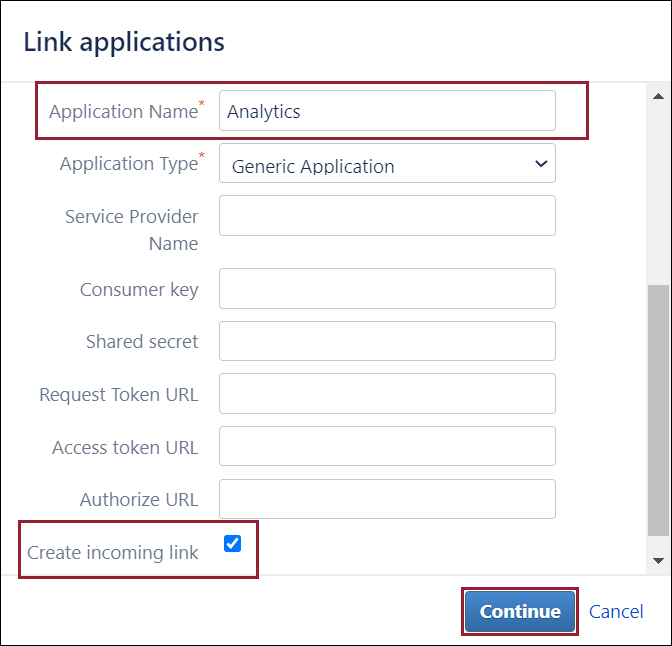Click the Application Type label text

click(129, 164)
